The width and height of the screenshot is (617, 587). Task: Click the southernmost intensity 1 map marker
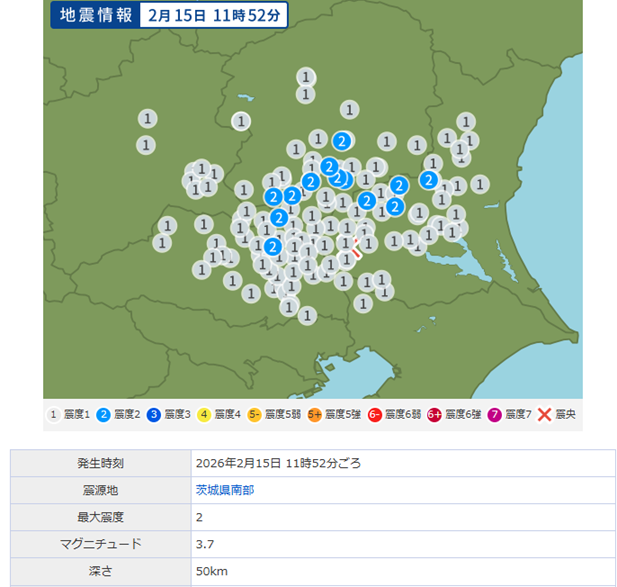(x=307, y=315)
